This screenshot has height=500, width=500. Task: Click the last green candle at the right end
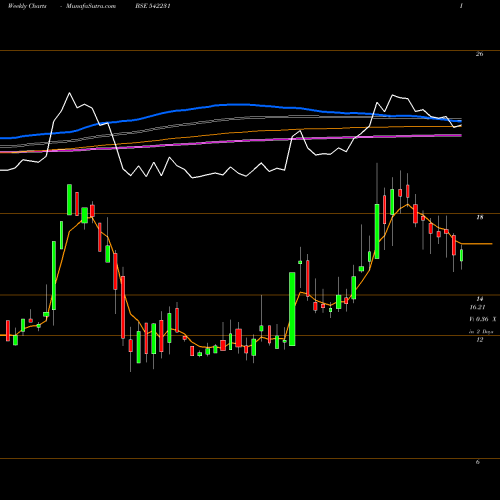click(x=462, y=255)
